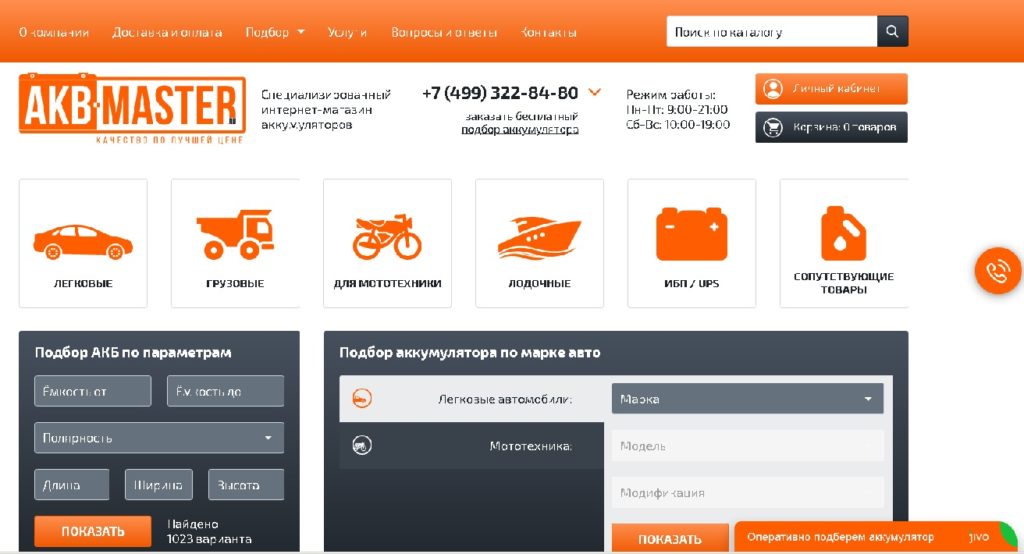Click the floating orange phone callback icon
This screenshot has width=1024, height=554.
pos(998,270)
